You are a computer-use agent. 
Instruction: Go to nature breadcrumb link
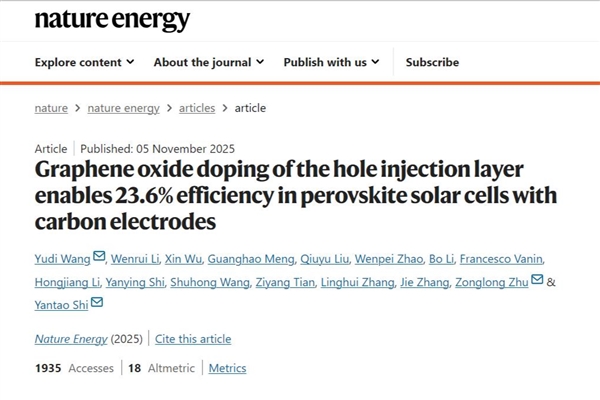[51, 108]
